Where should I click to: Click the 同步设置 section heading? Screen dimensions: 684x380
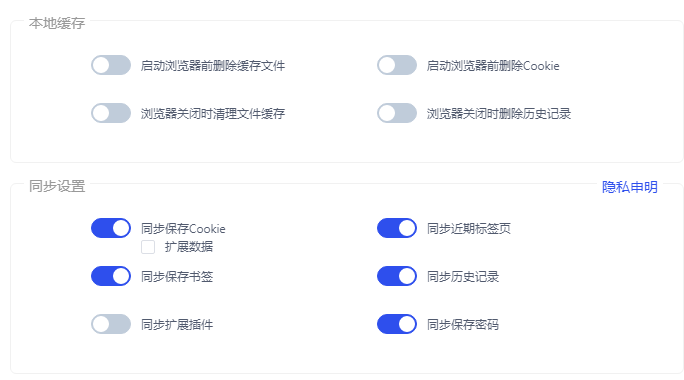coord(57,186)
